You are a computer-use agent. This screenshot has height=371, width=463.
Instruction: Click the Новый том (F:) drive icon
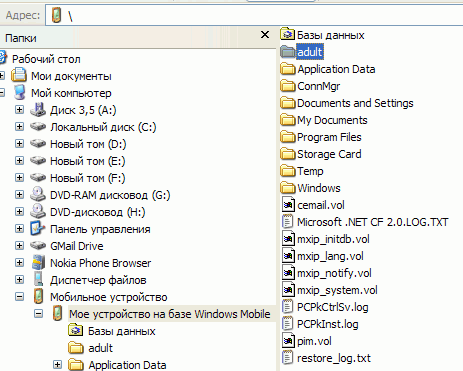[x=38, y=178]
